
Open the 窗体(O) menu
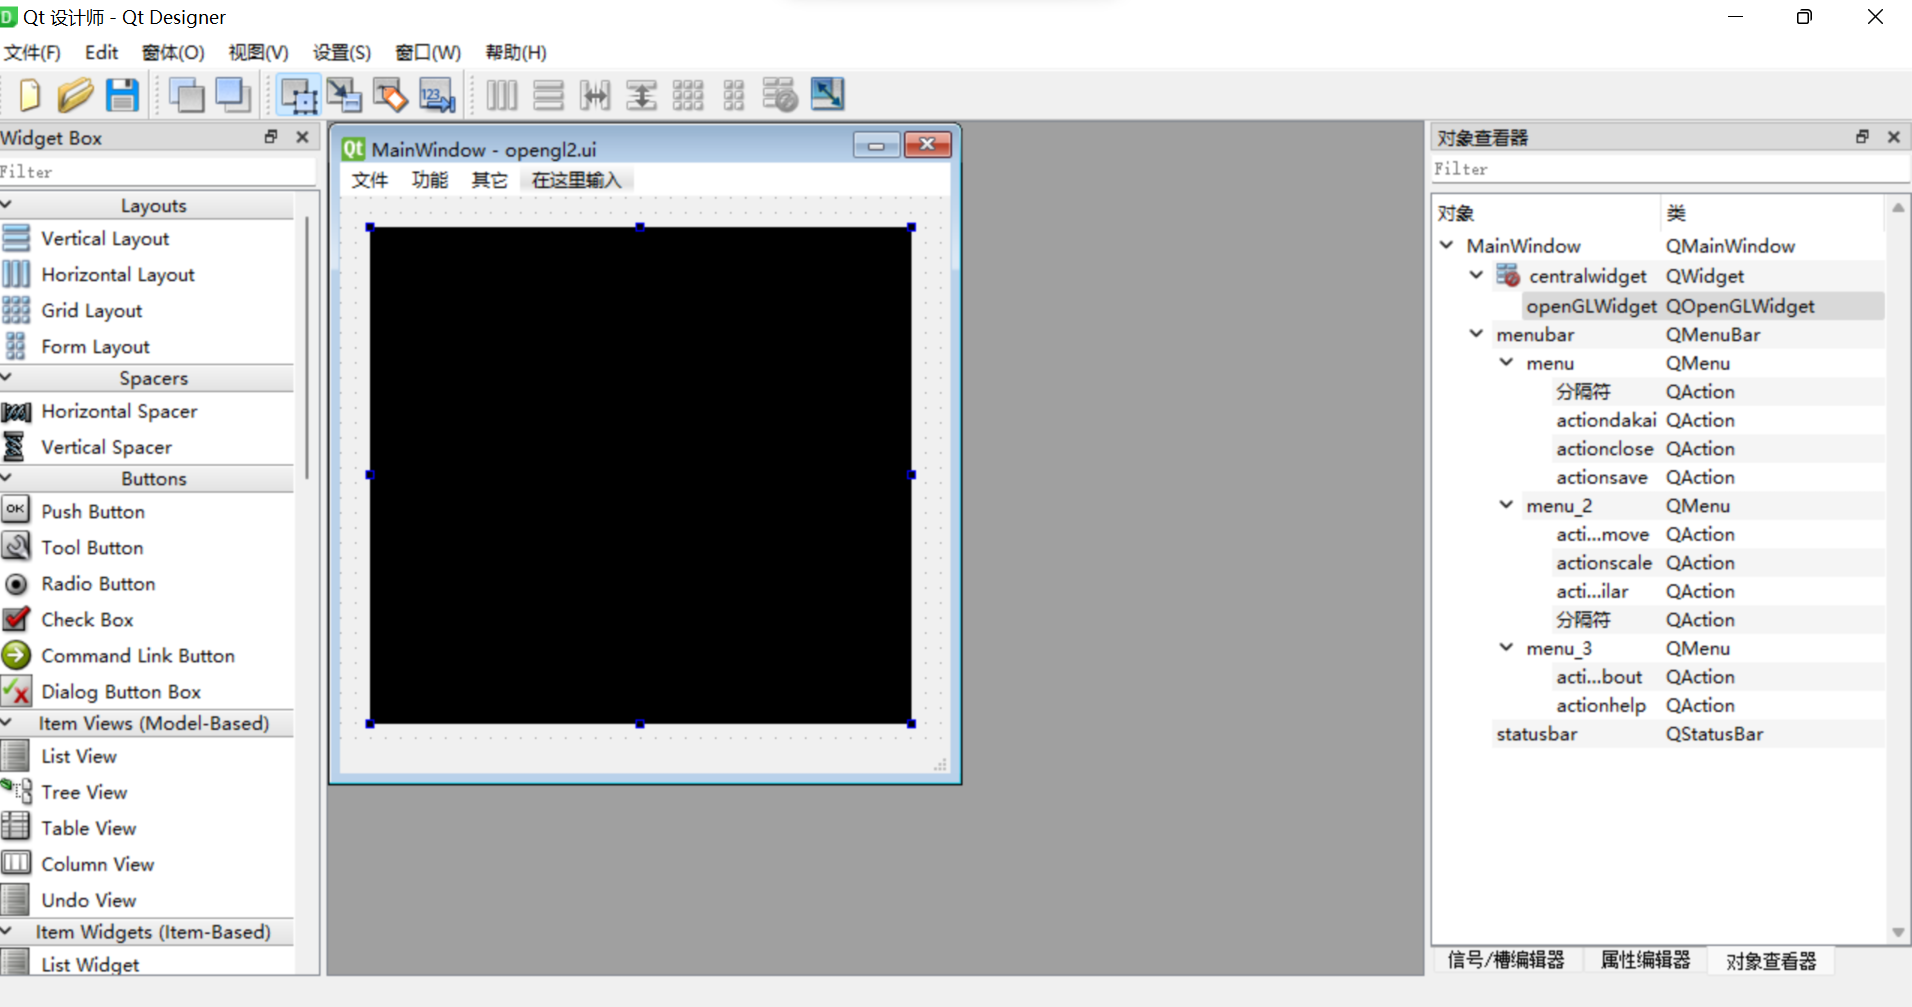(x=173, y=52)
